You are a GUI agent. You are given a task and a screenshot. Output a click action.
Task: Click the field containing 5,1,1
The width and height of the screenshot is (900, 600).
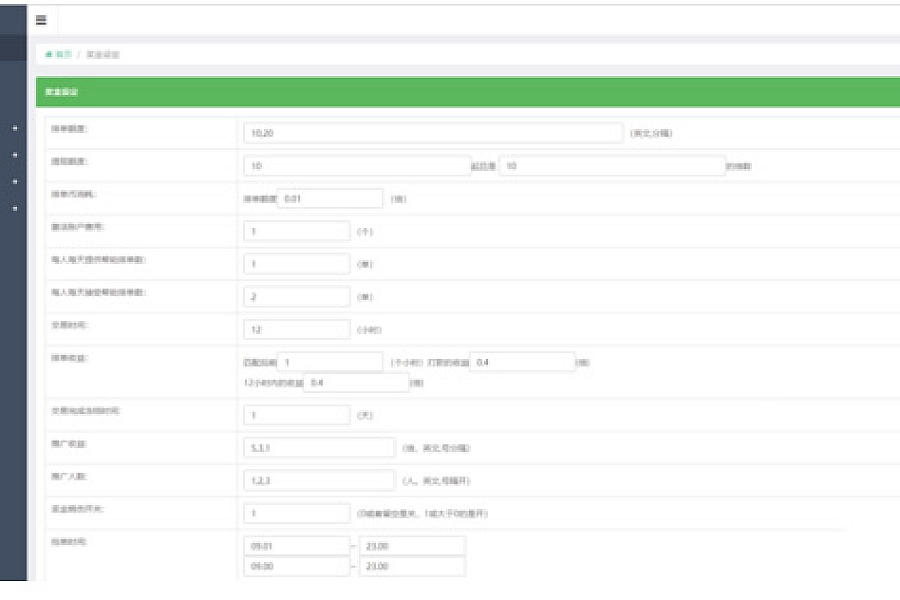[320, 448]
